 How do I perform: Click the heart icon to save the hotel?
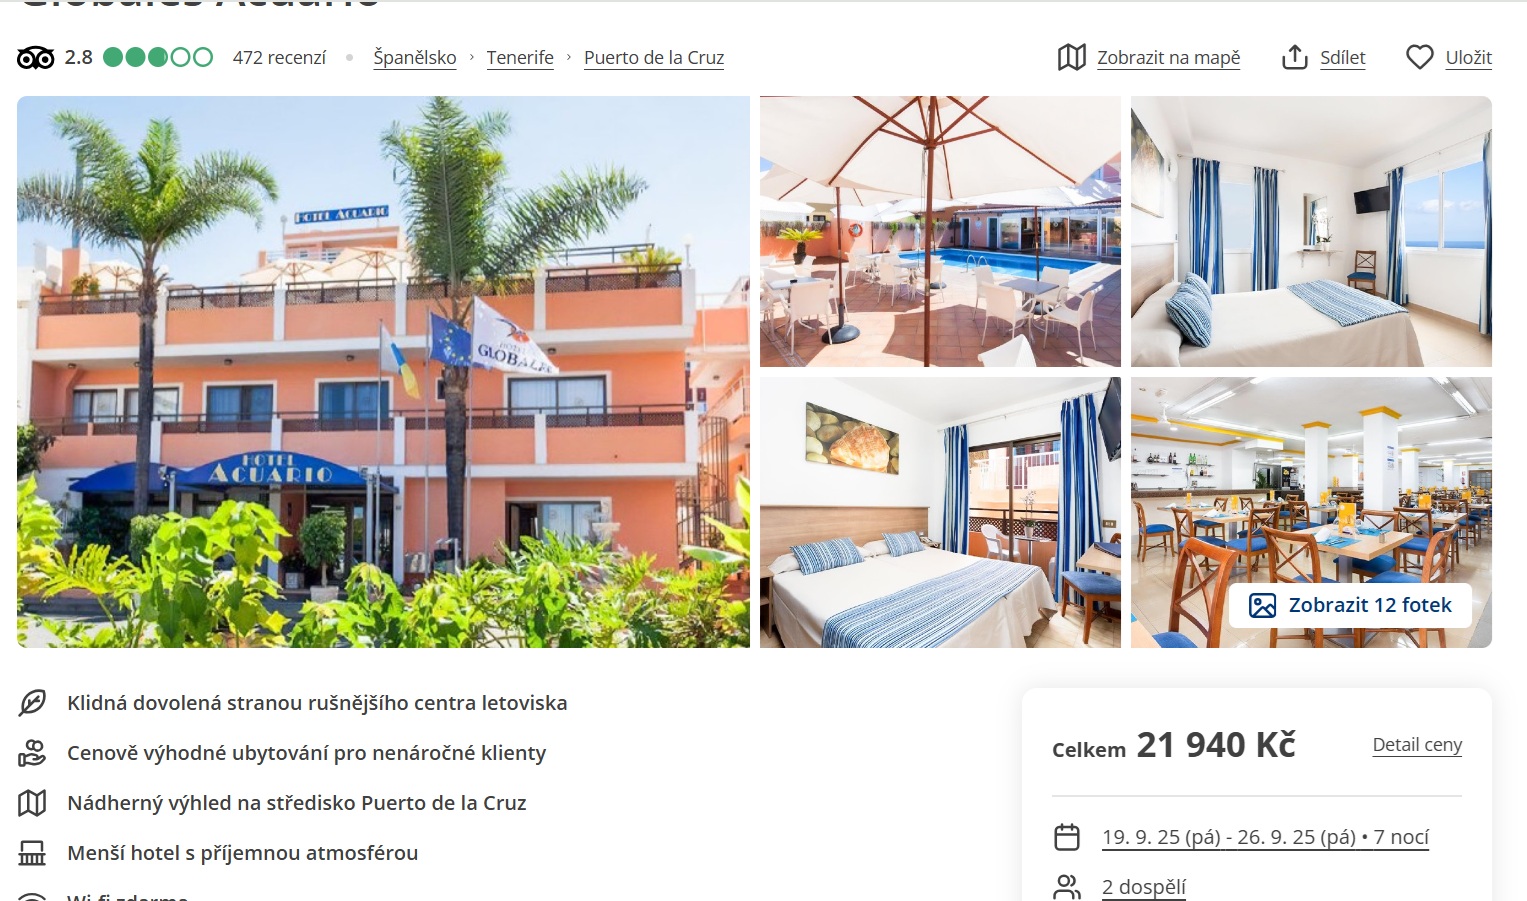click(x=1420, y=57)
